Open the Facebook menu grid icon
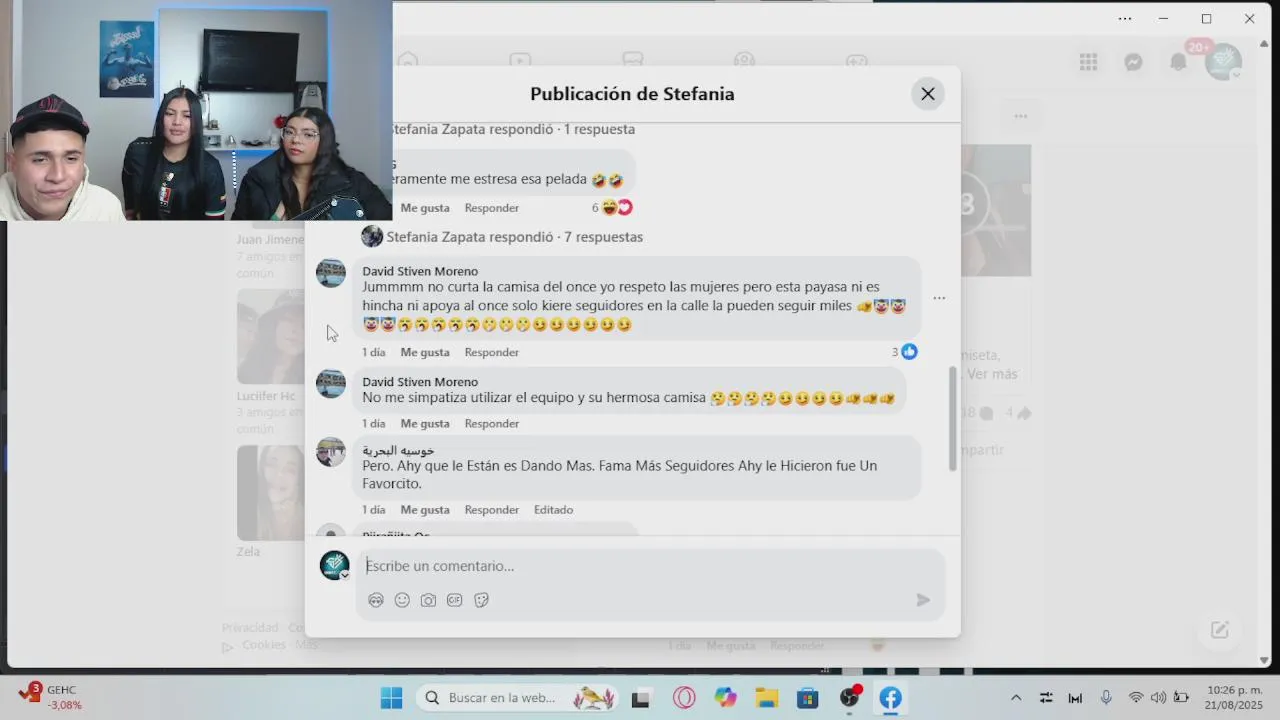The image size is (1280, 720). pyautogui.click(x=1089, y=62)
